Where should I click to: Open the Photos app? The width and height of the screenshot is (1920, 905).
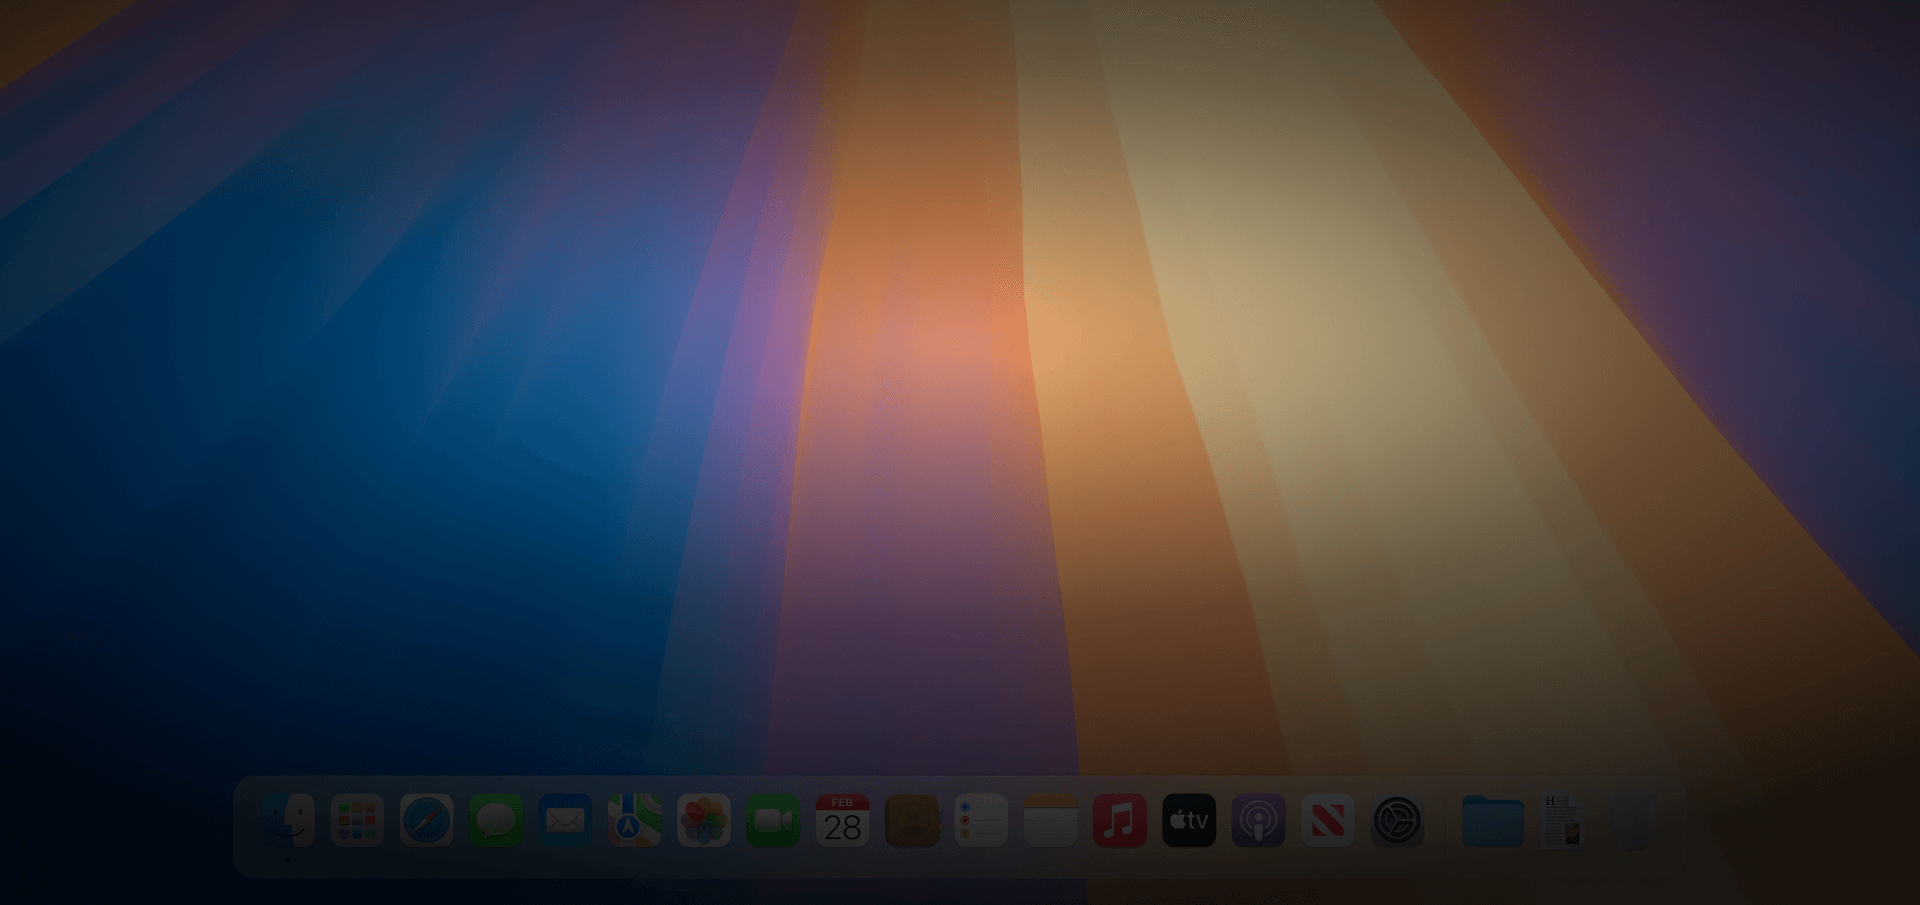pos(704,821)
